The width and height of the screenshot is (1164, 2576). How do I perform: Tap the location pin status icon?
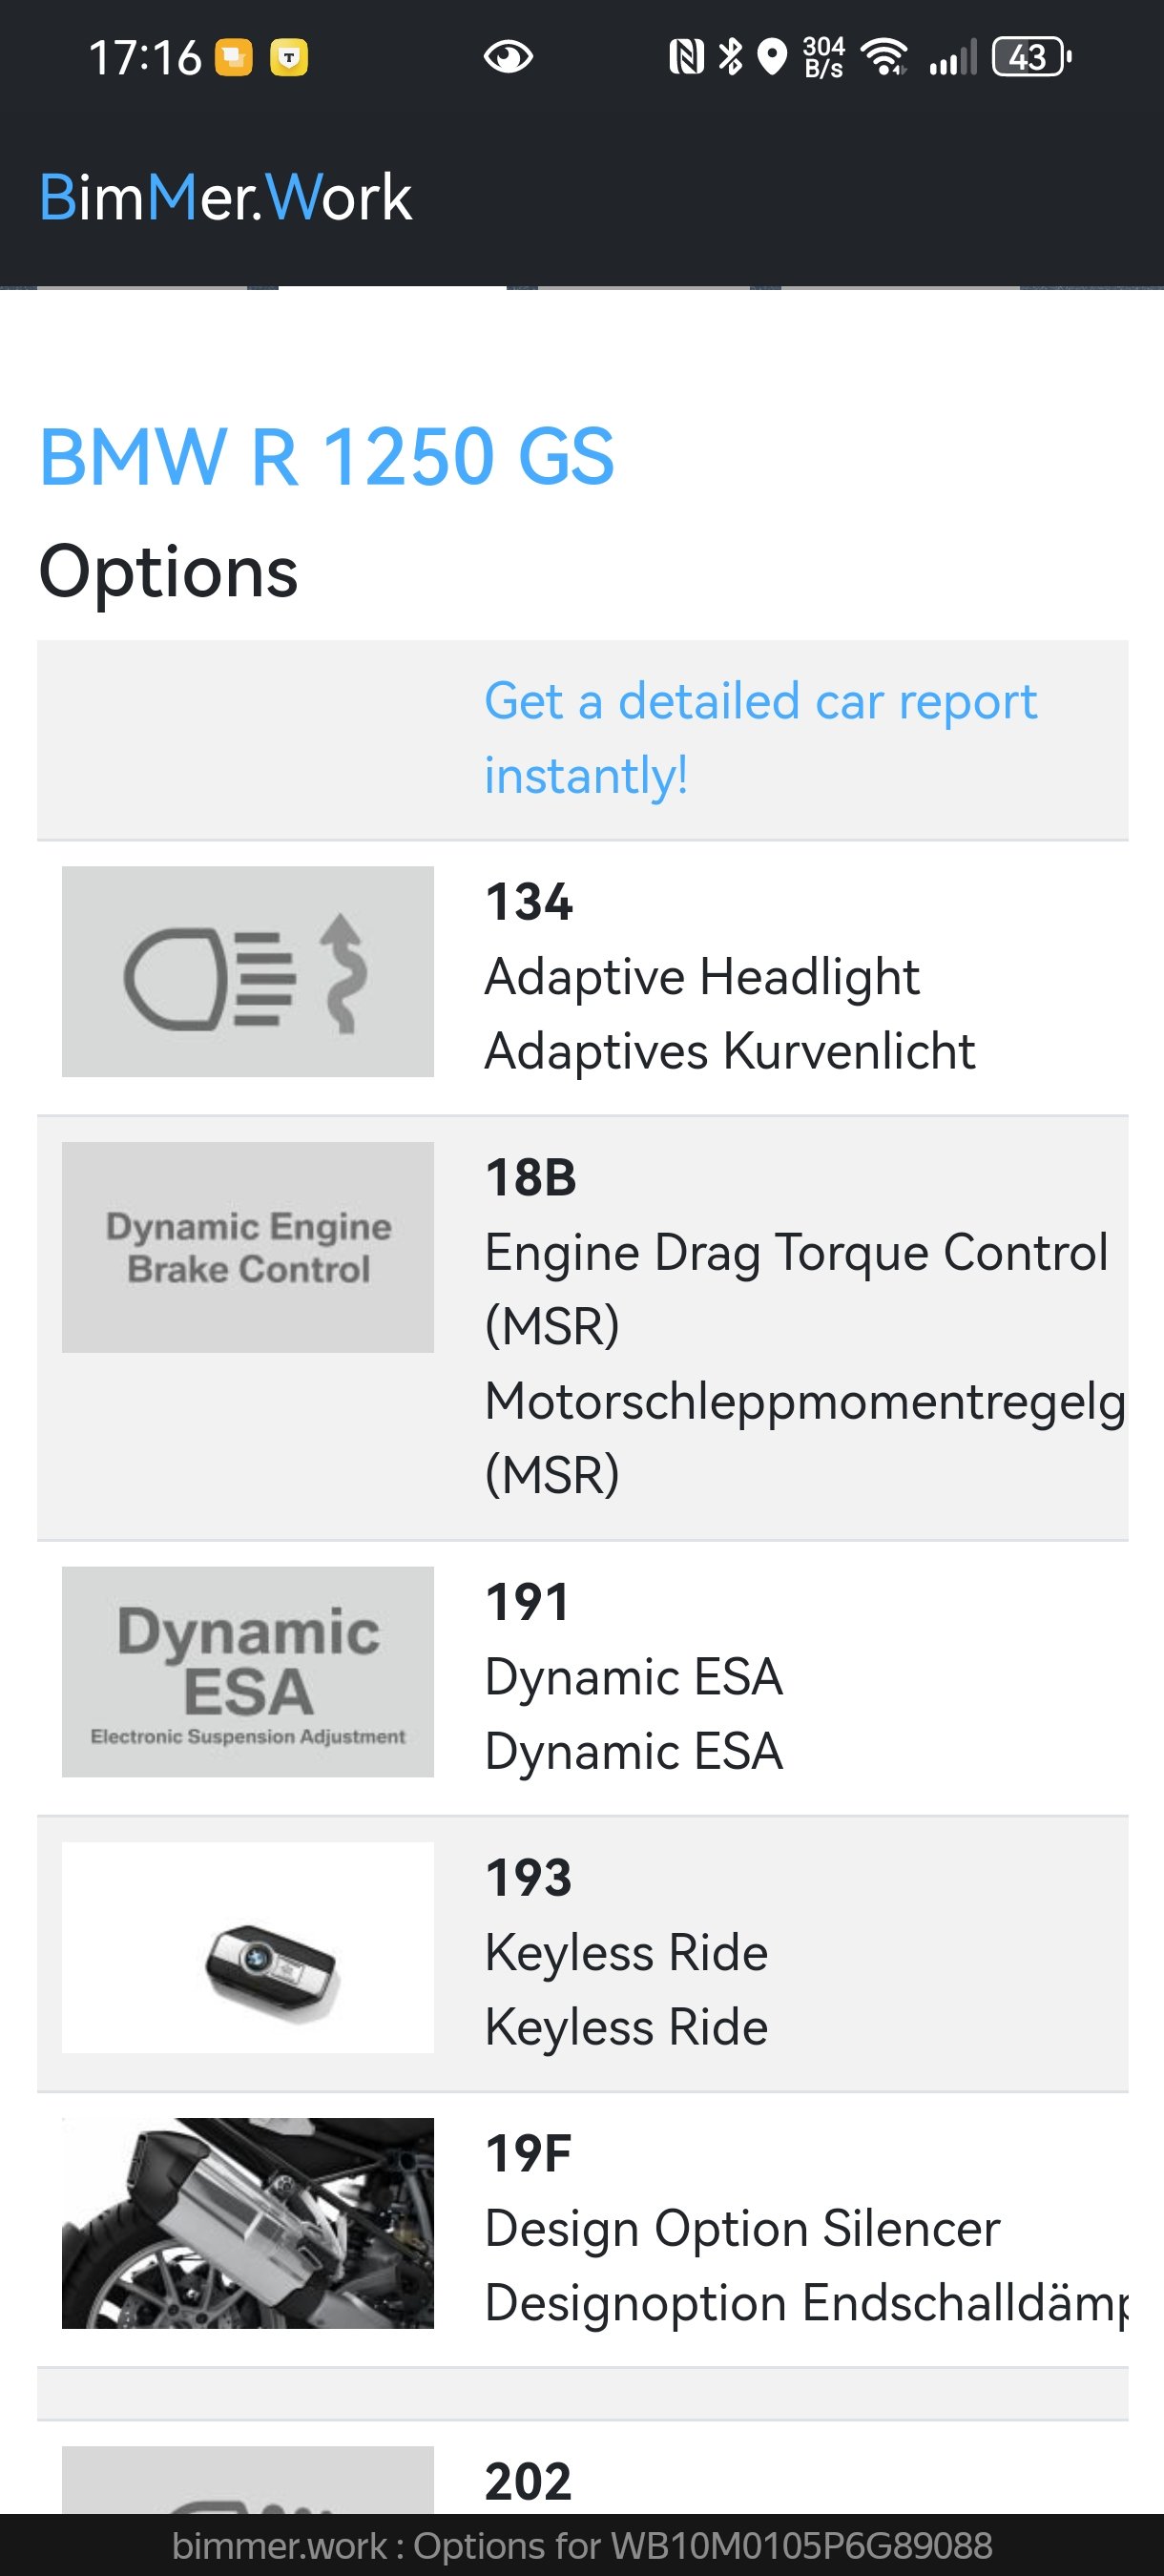[x=771, y=57]
